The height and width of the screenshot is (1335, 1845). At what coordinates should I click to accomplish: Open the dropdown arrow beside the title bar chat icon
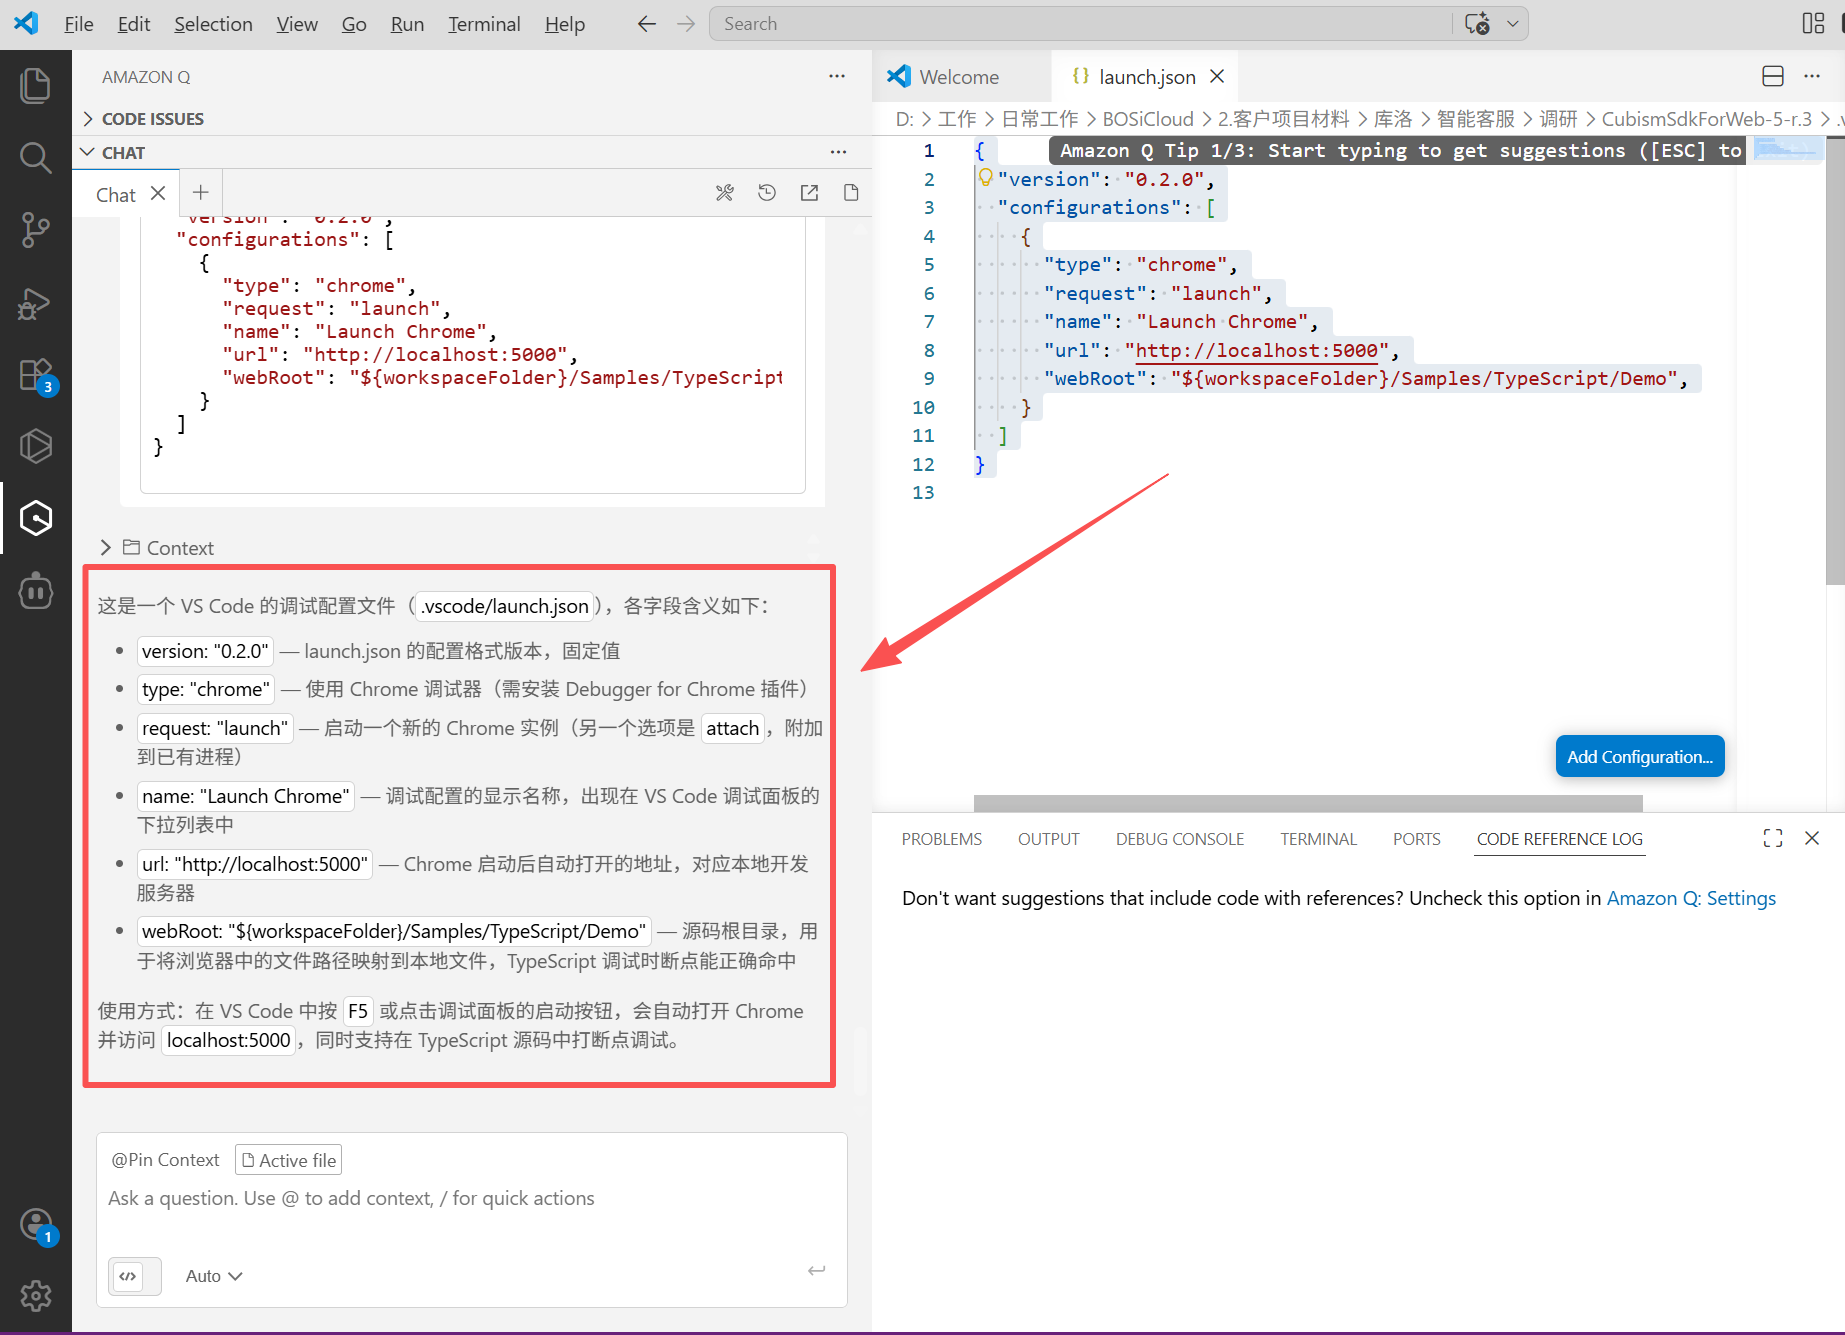pyautogui.click(x=1513, y=24)
